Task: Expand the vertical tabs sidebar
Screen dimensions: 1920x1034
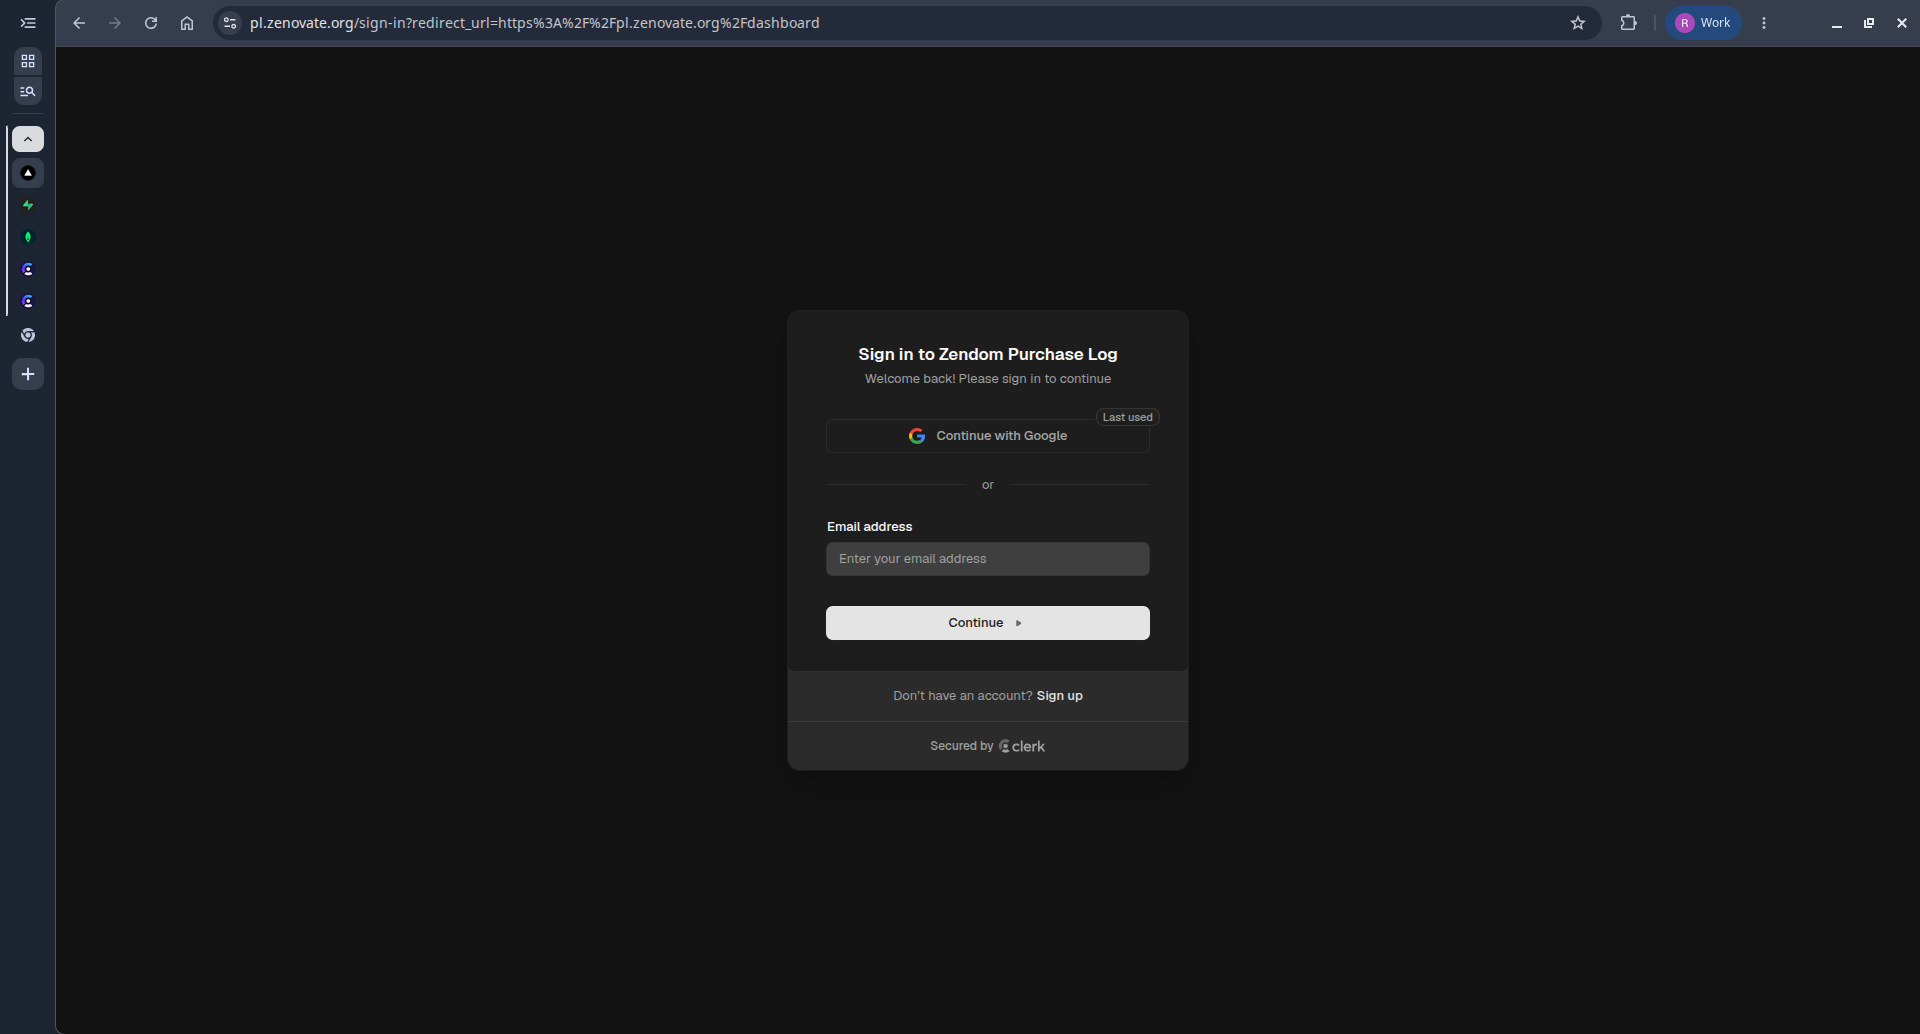Action: pos(28,23)
